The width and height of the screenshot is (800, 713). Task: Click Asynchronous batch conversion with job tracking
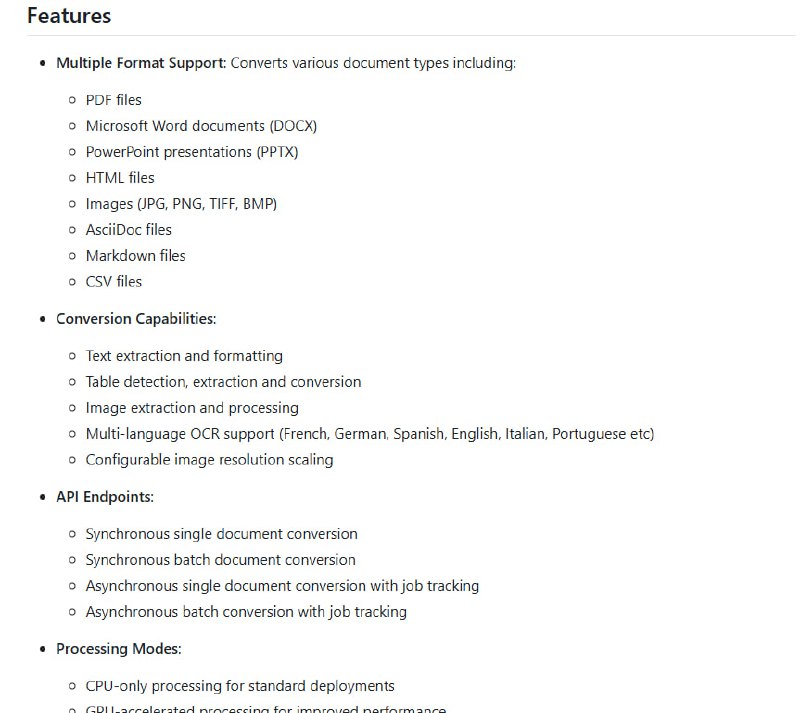[x=246, y=612]
